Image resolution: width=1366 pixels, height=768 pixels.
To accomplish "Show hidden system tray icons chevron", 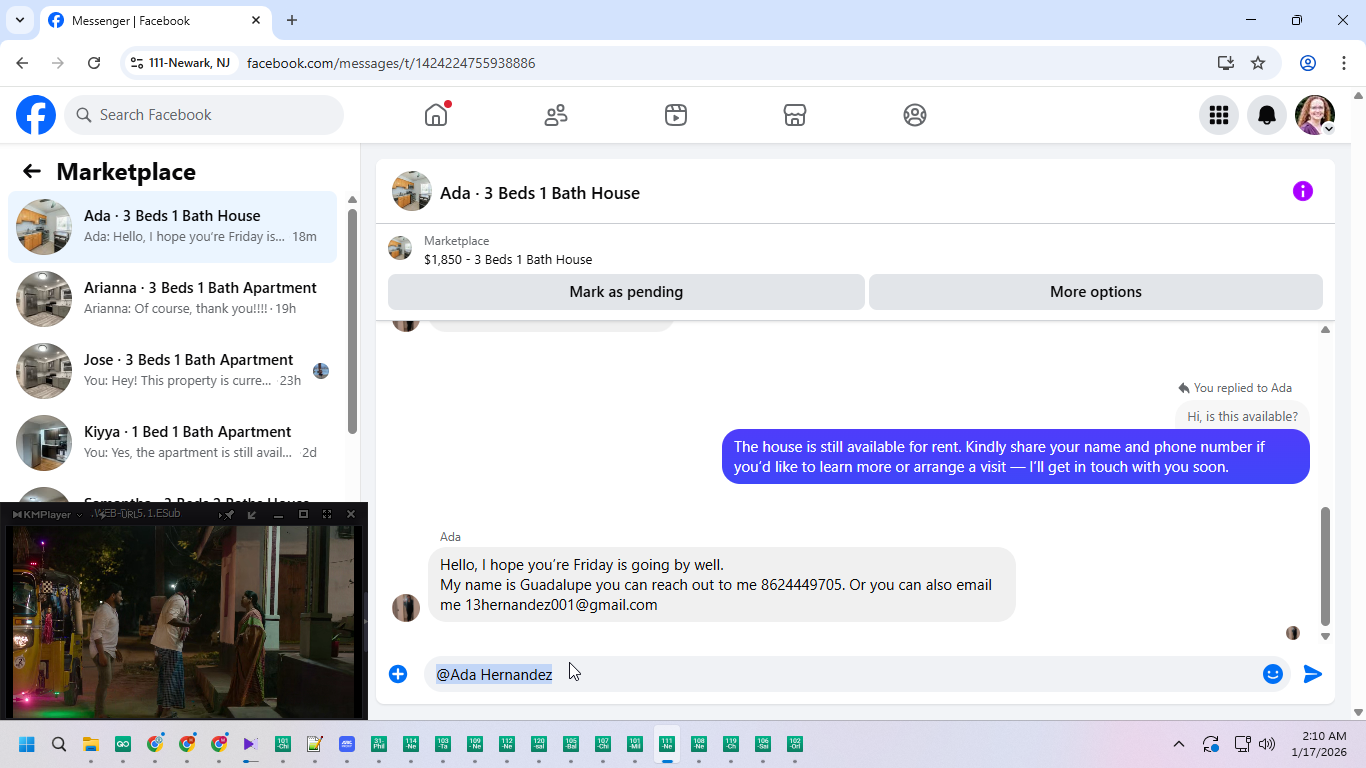I will click(1179, 744).
